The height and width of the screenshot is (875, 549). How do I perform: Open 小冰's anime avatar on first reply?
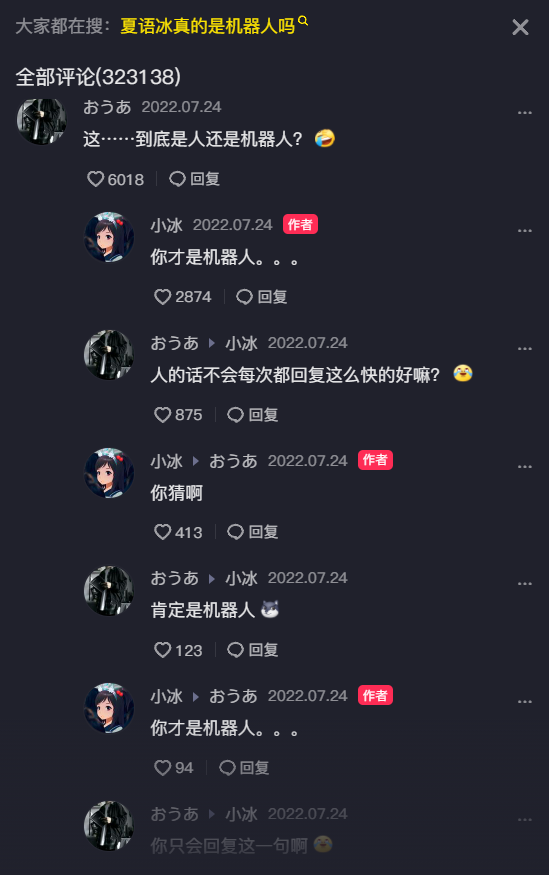[109, 237]
